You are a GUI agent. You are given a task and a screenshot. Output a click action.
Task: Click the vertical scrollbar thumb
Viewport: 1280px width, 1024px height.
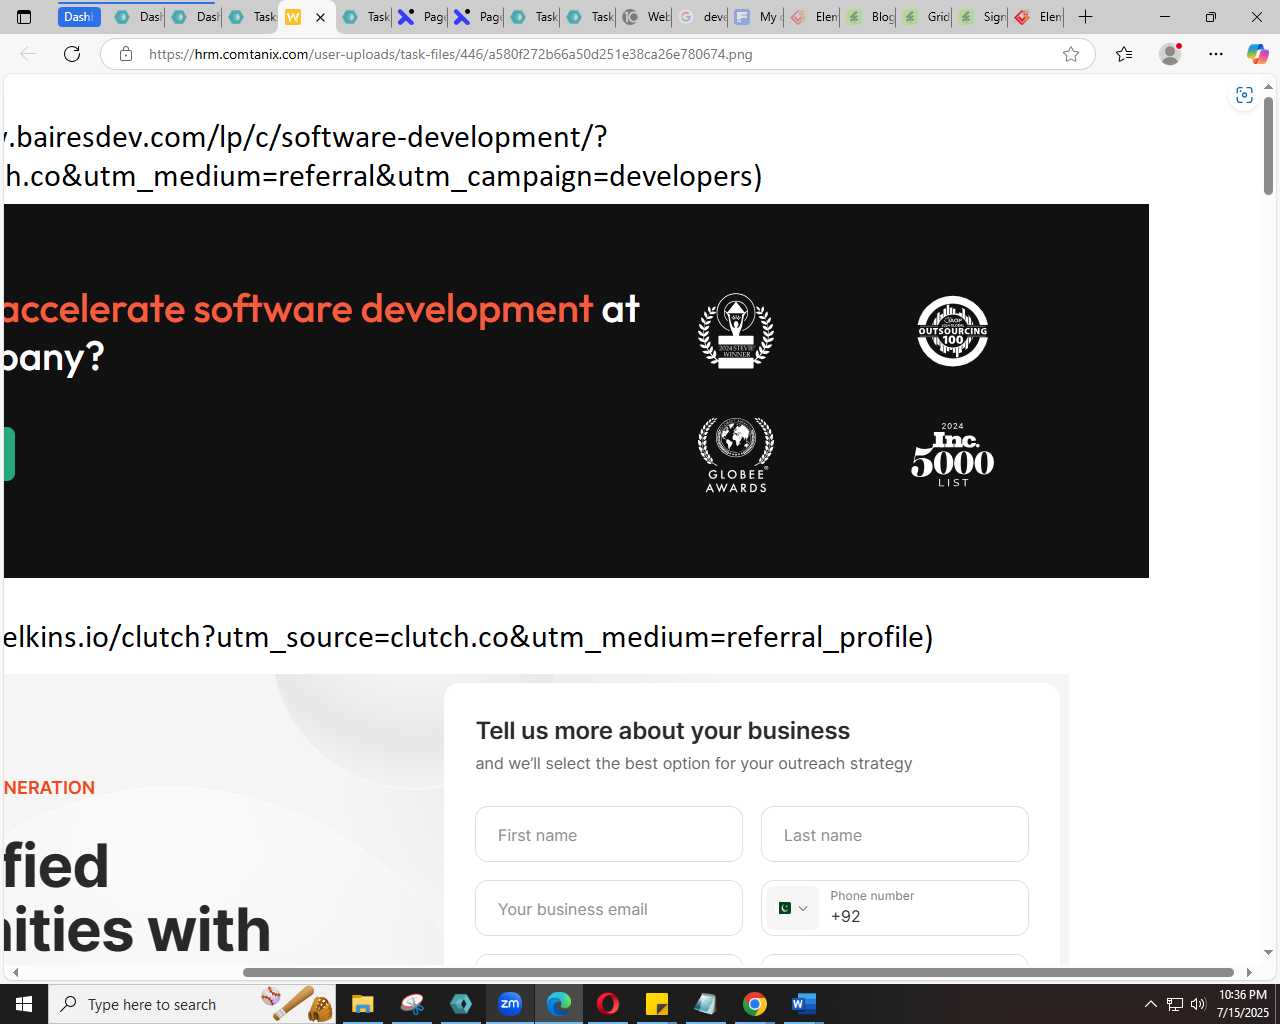(1268, 146)
